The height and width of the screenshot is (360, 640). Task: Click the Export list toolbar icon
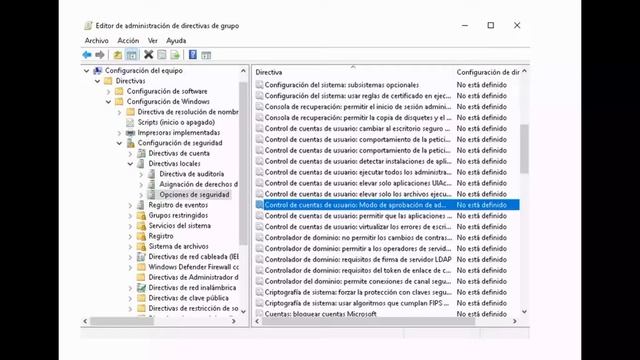pyautogui.click(x=175, y=55)
